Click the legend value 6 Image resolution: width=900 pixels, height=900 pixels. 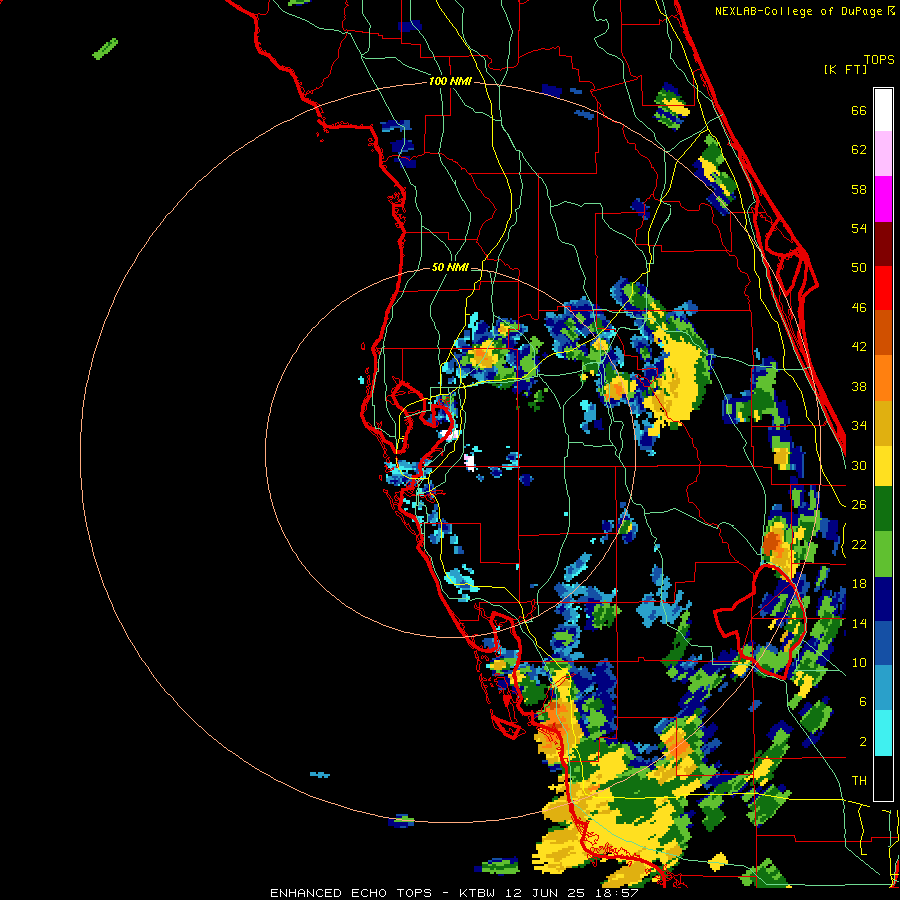tap(863, 702)
